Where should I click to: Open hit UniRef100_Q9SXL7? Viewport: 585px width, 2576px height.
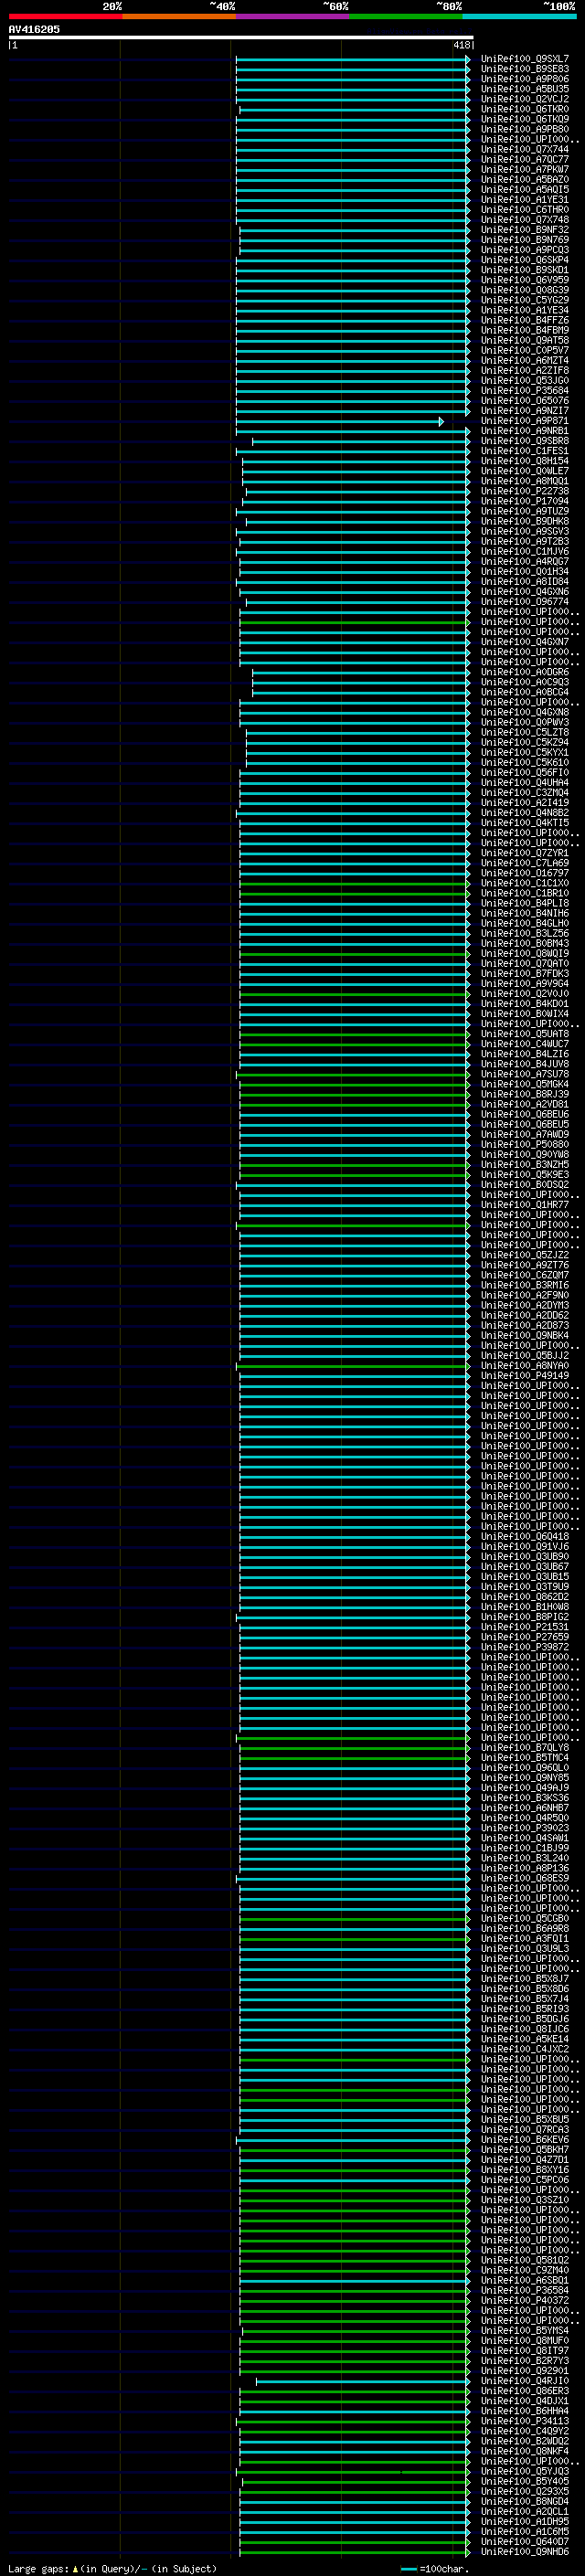point(524,59)
